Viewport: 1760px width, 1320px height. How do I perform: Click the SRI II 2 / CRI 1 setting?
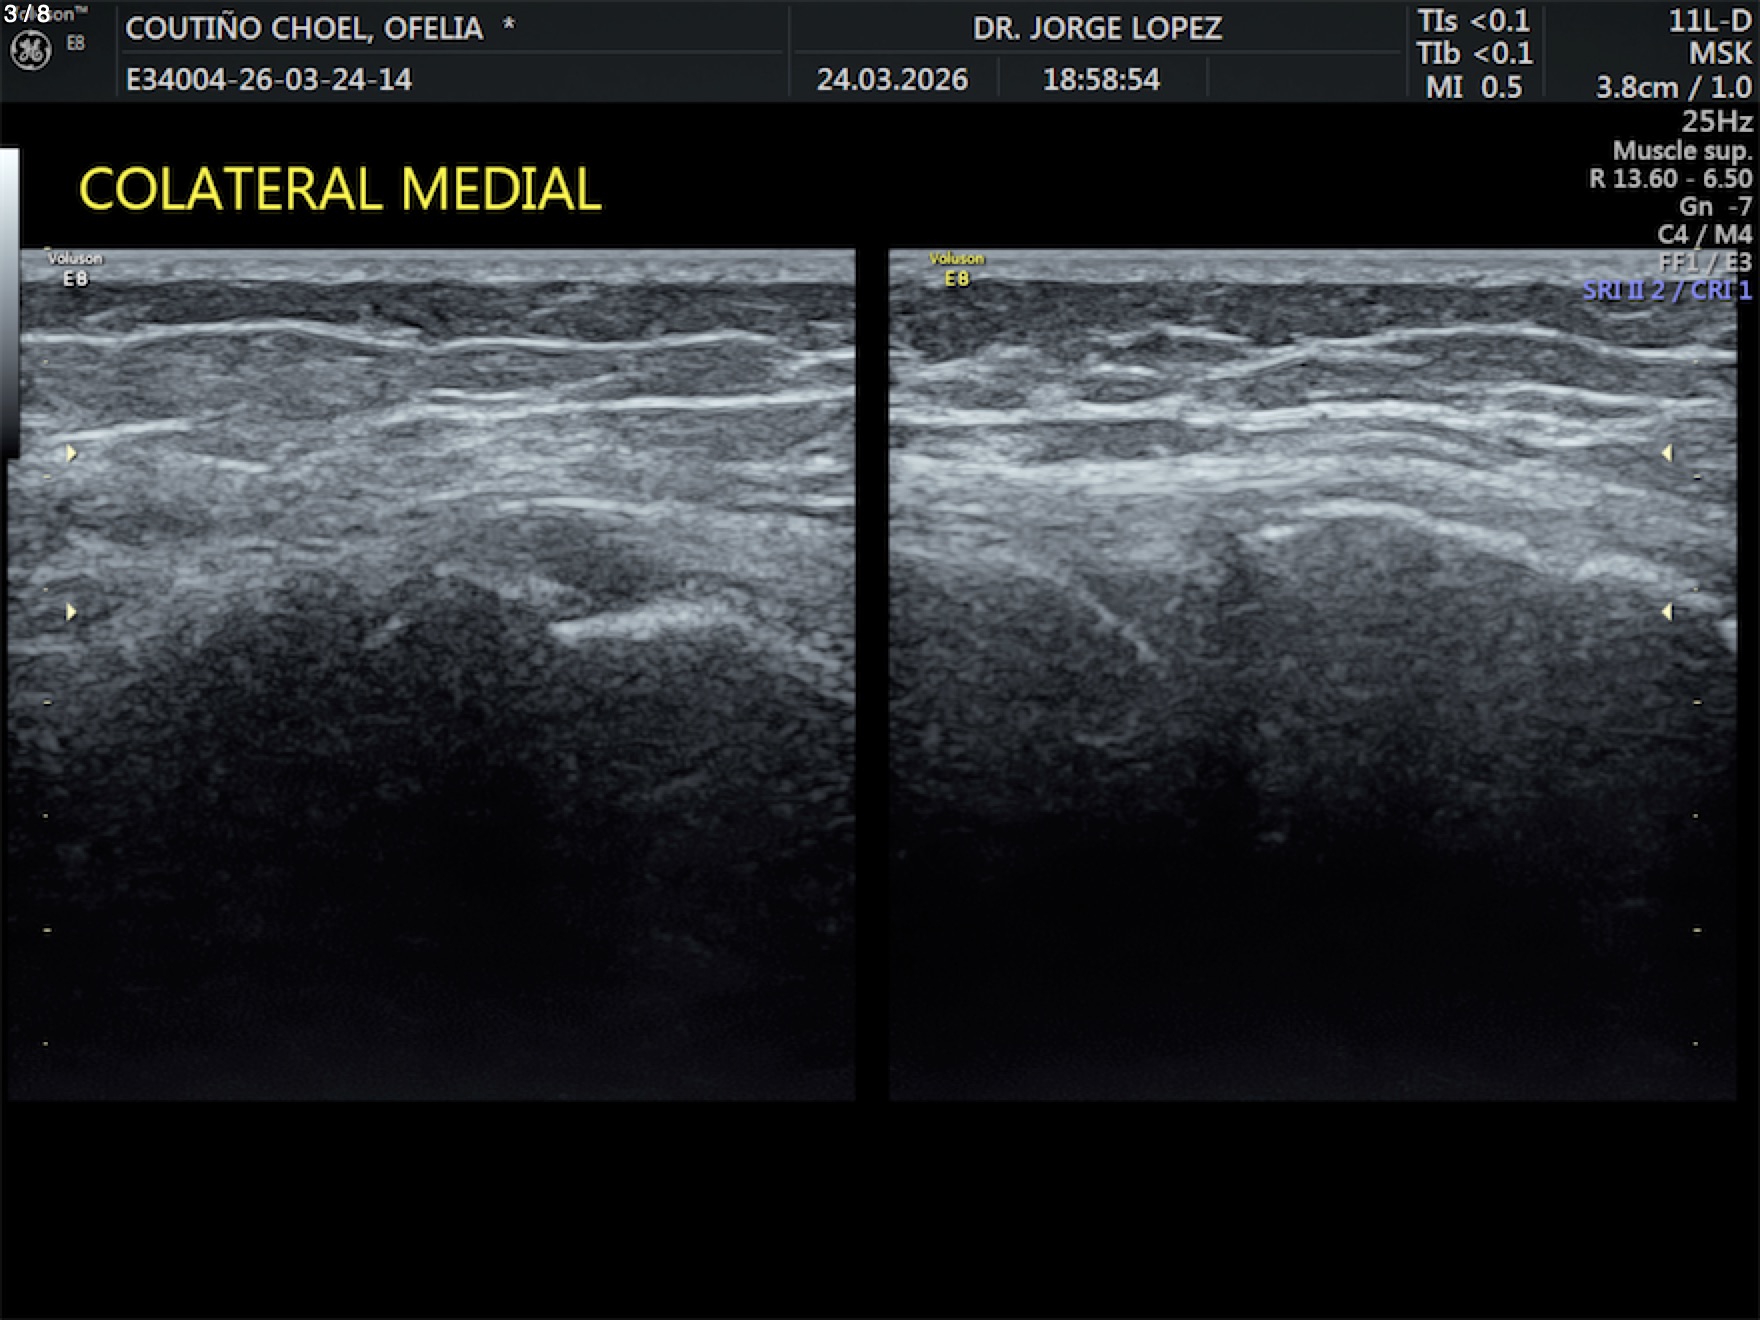(x=1666, y=290)
